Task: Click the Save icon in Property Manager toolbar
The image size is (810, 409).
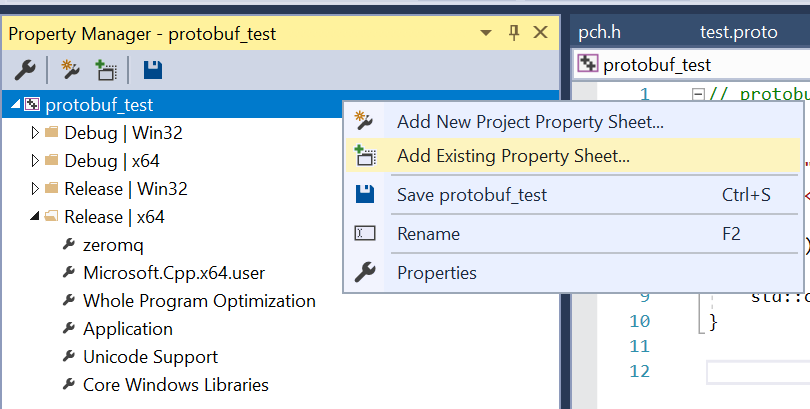Action: click(152, 69)
